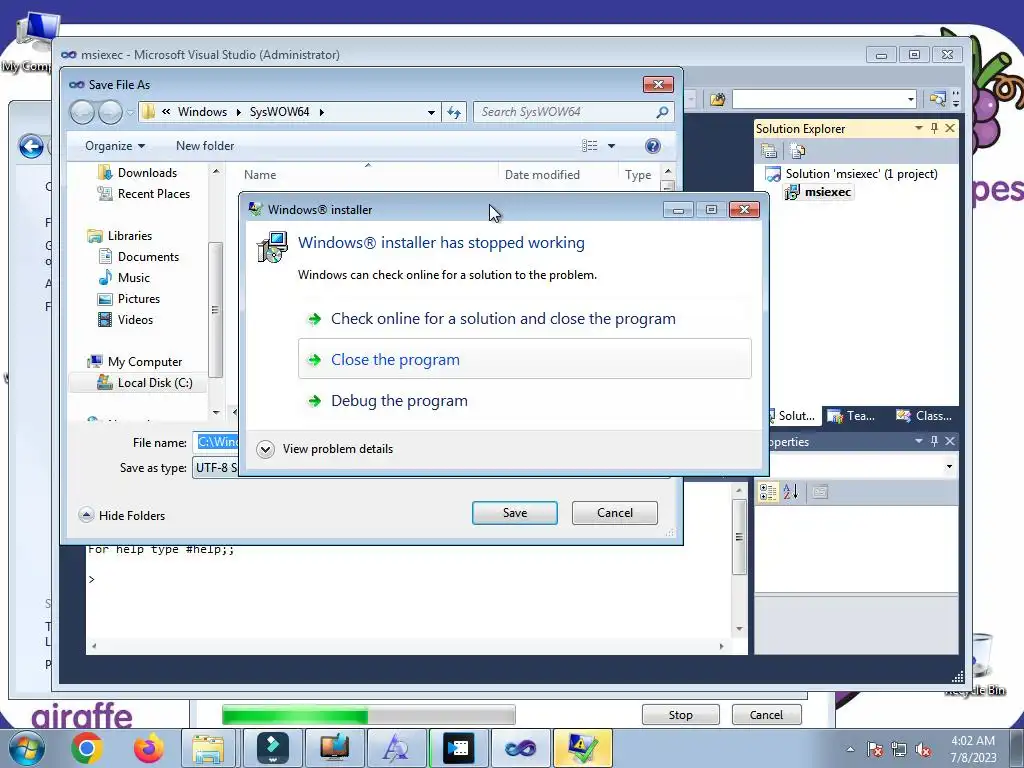The image size is (1024, 768).
Task: Select Local Disk (C:) drive
Action: pos(155,383)
